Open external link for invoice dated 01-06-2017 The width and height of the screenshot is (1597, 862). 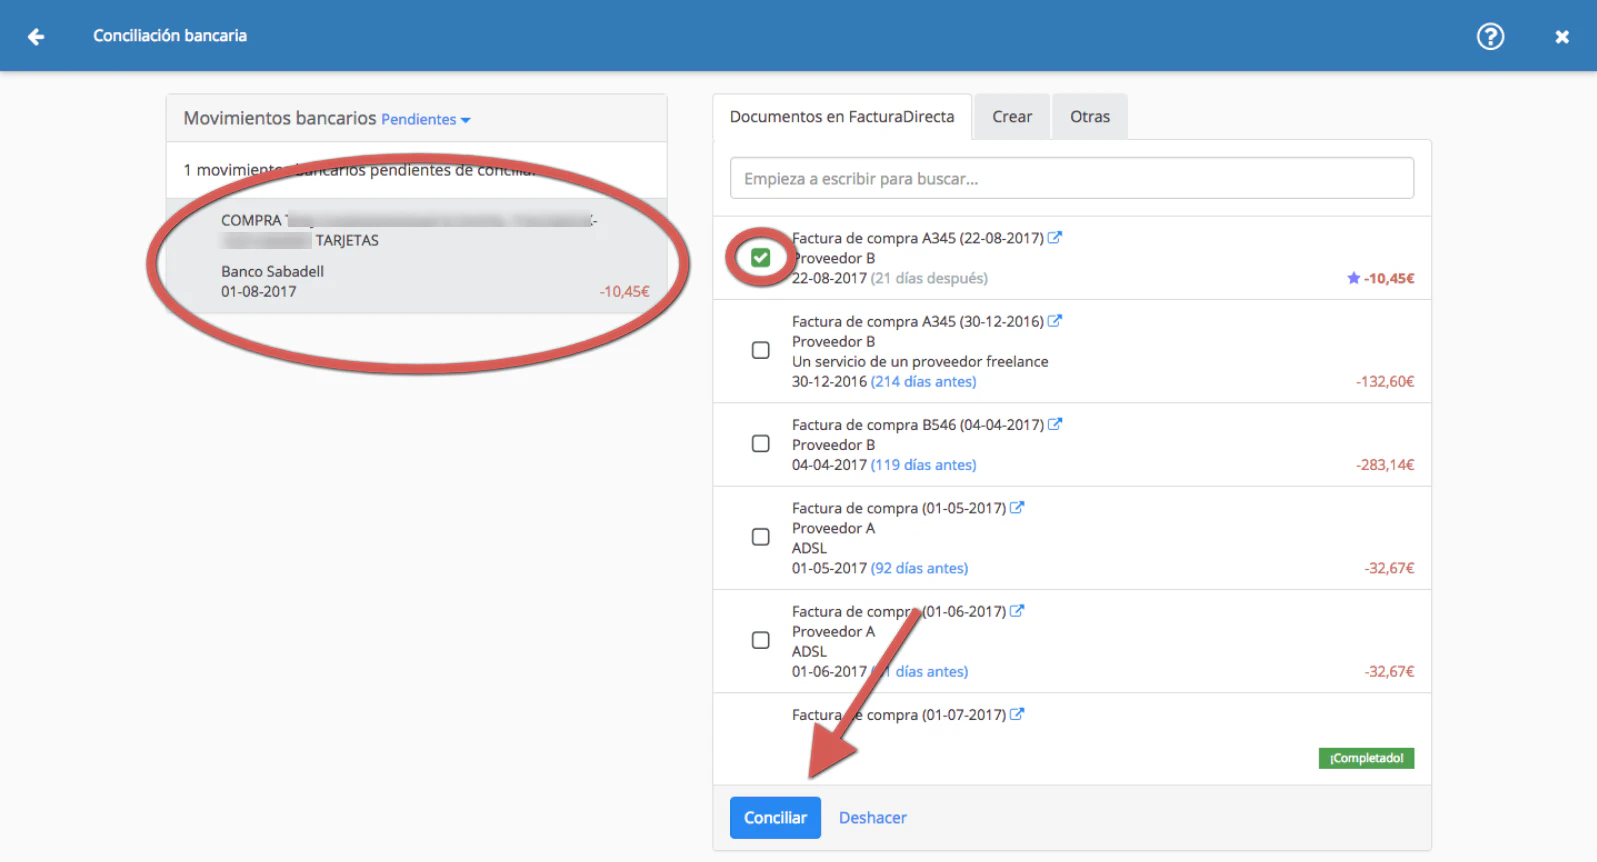1017,611
